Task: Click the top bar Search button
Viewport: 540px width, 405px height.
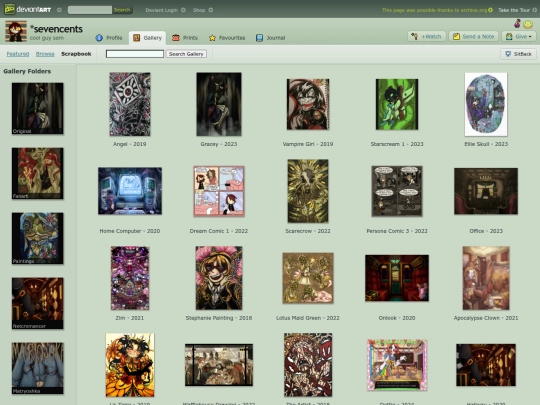Action: click(122, 10)
